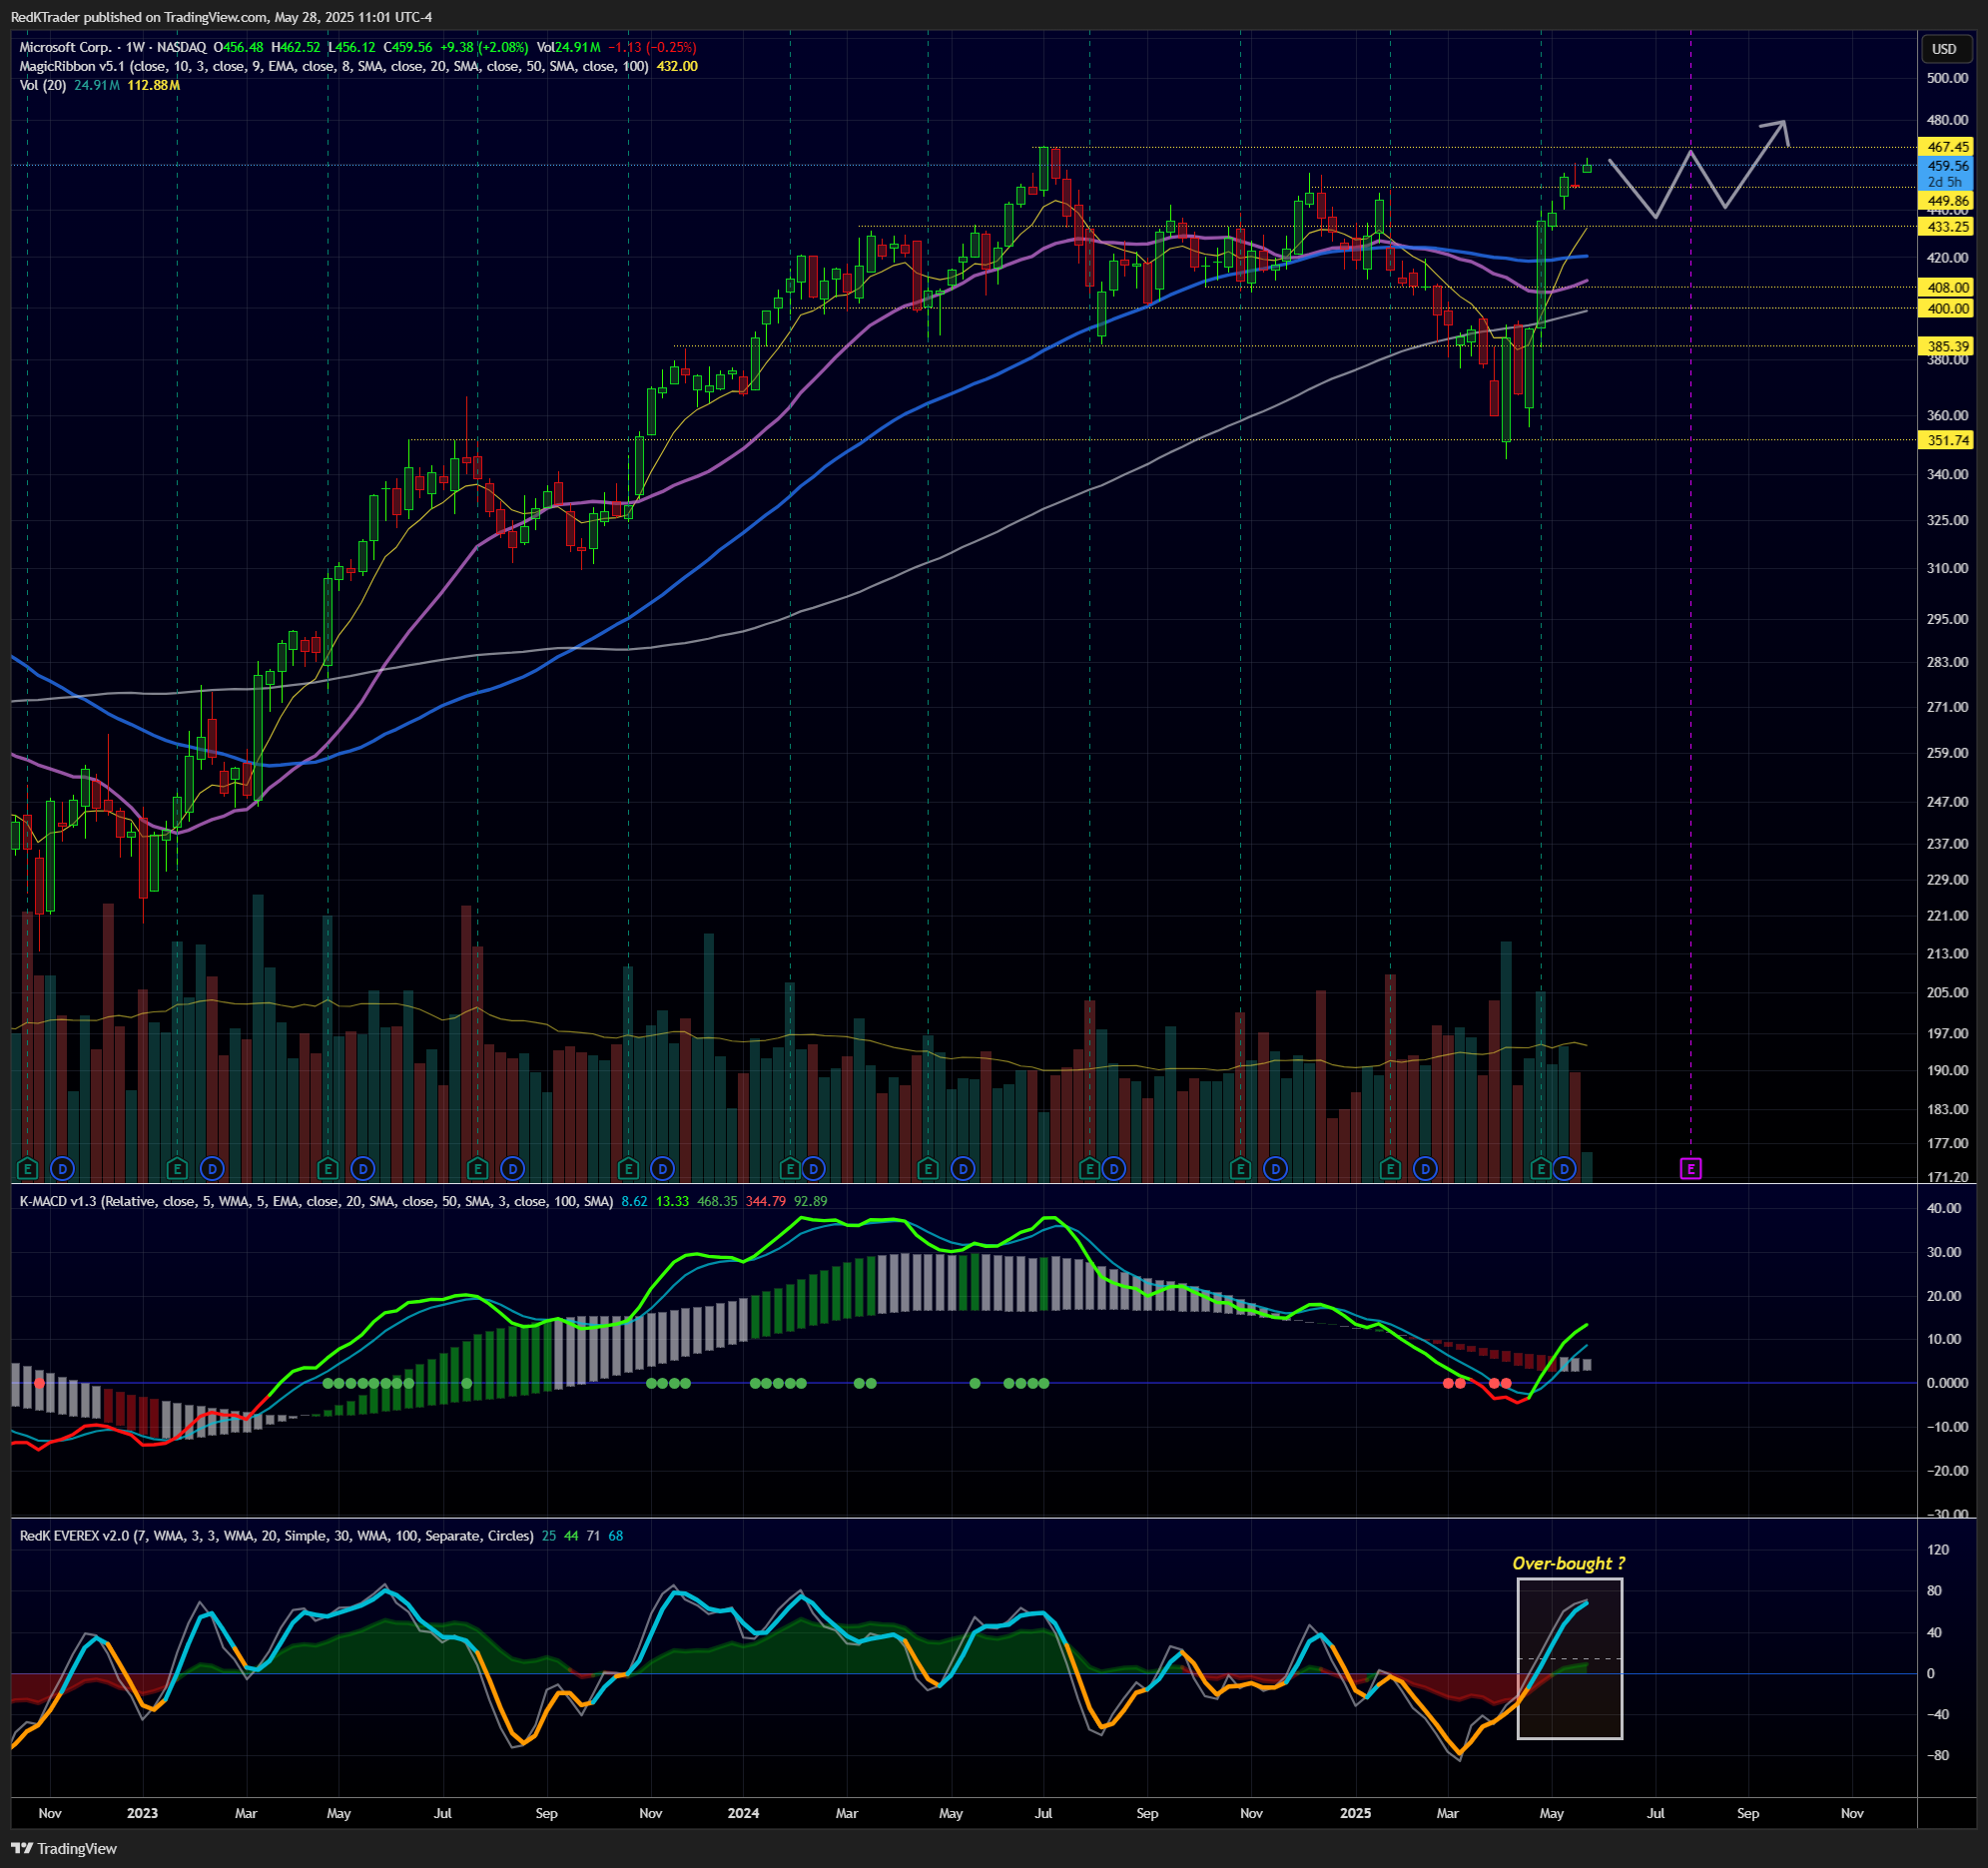Click the dividend D marker for February 2025
1988x1868 pixels.
(1425, 1168)
